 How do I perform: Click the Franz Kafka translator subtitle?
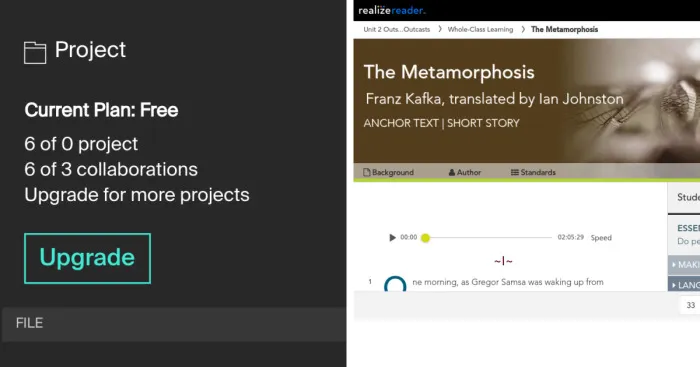(x=494, y=99)
